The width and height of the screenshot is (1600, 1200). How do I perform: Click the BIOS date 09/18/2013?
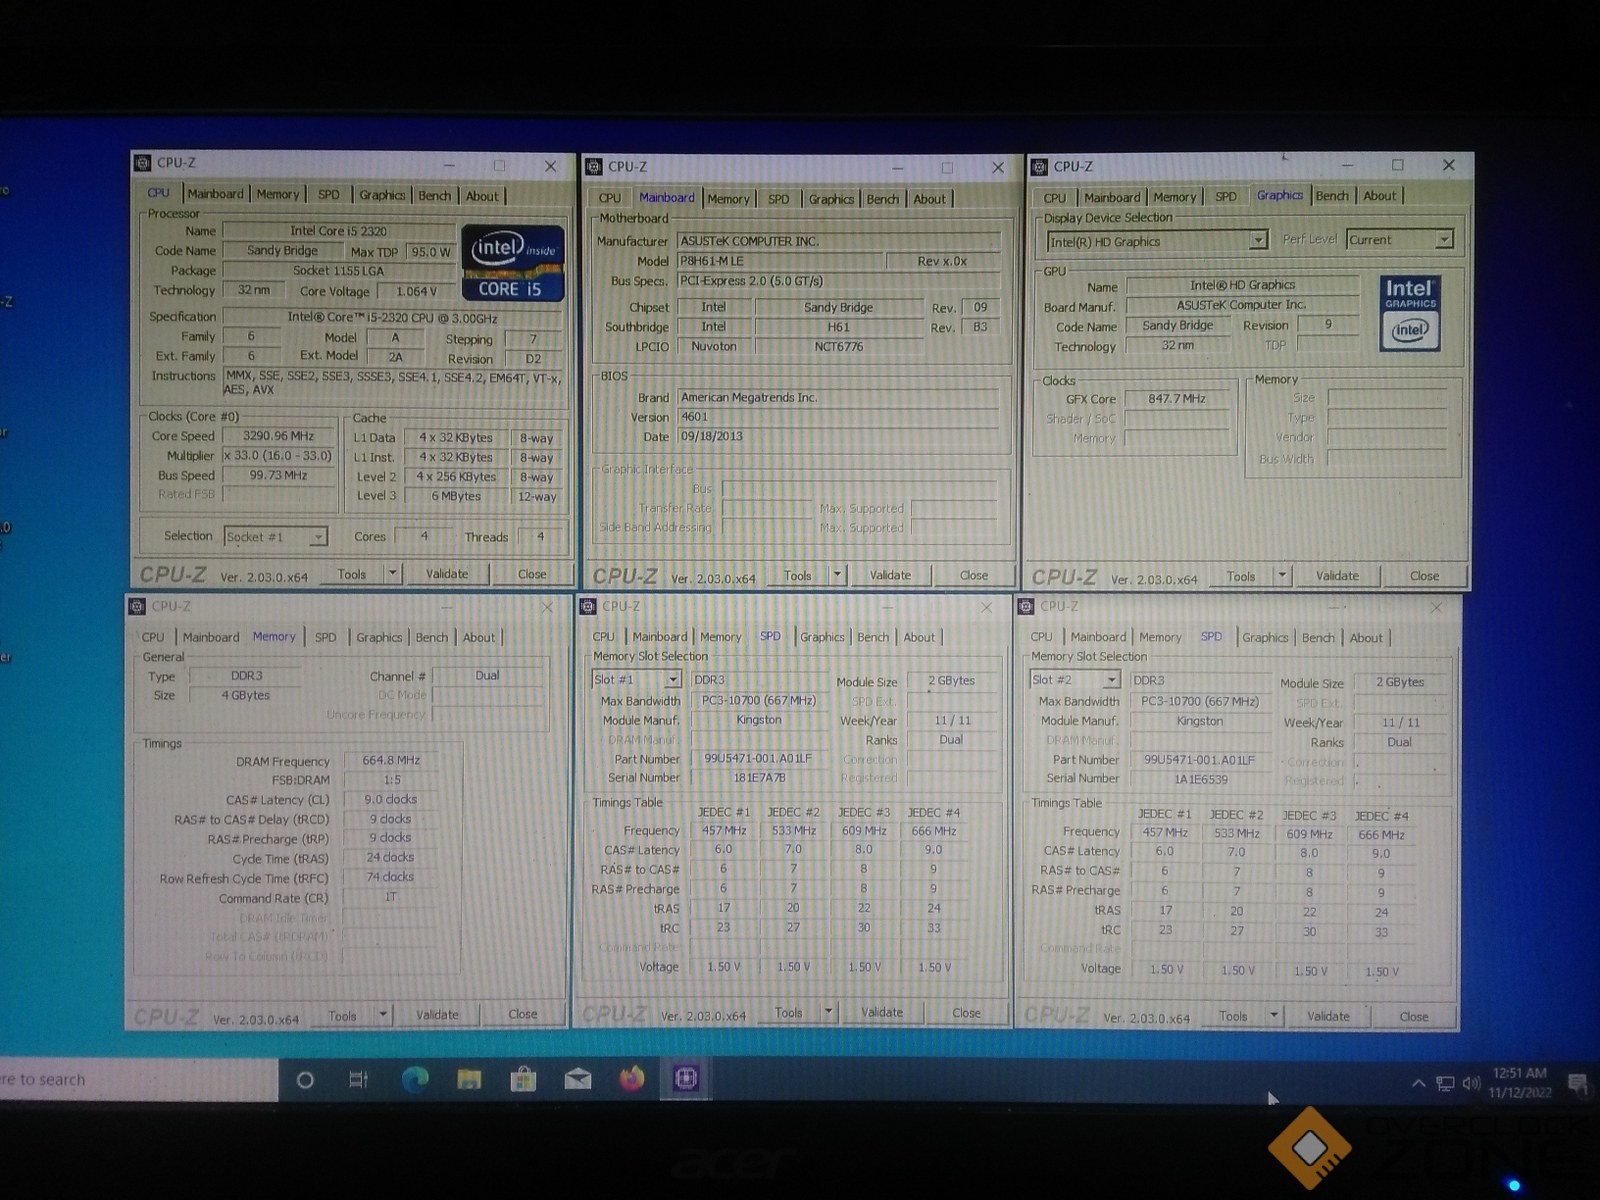838,437
